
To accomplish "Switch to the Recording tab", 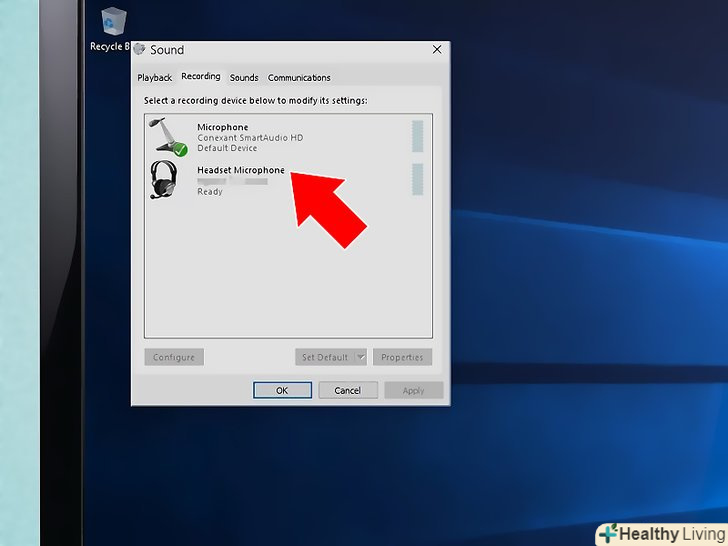I will point(201,77).
